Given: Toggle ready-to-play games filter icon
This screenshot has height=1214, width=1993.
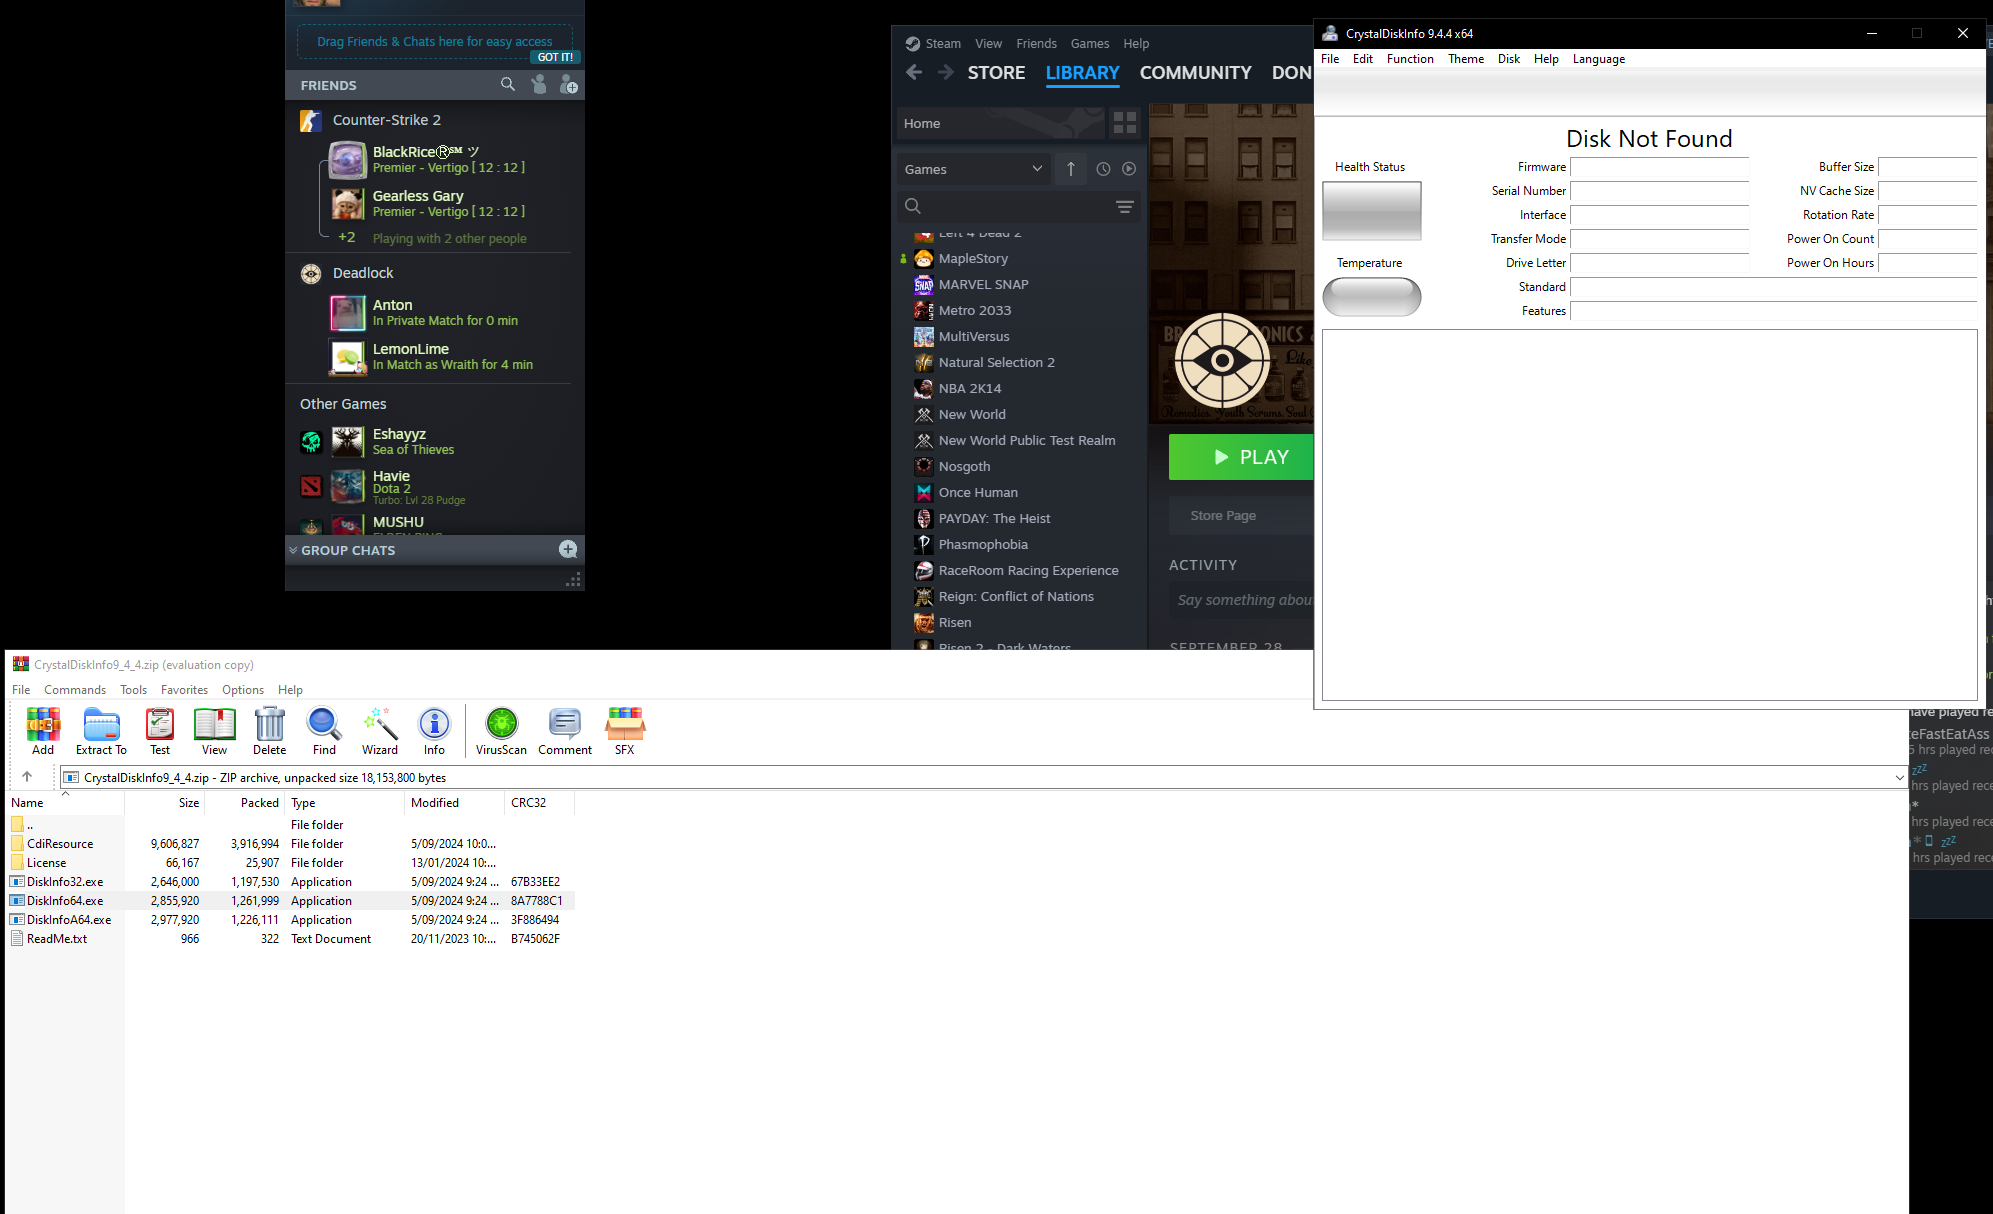Looking at the screenshot, I should [x=1129, y=169].
